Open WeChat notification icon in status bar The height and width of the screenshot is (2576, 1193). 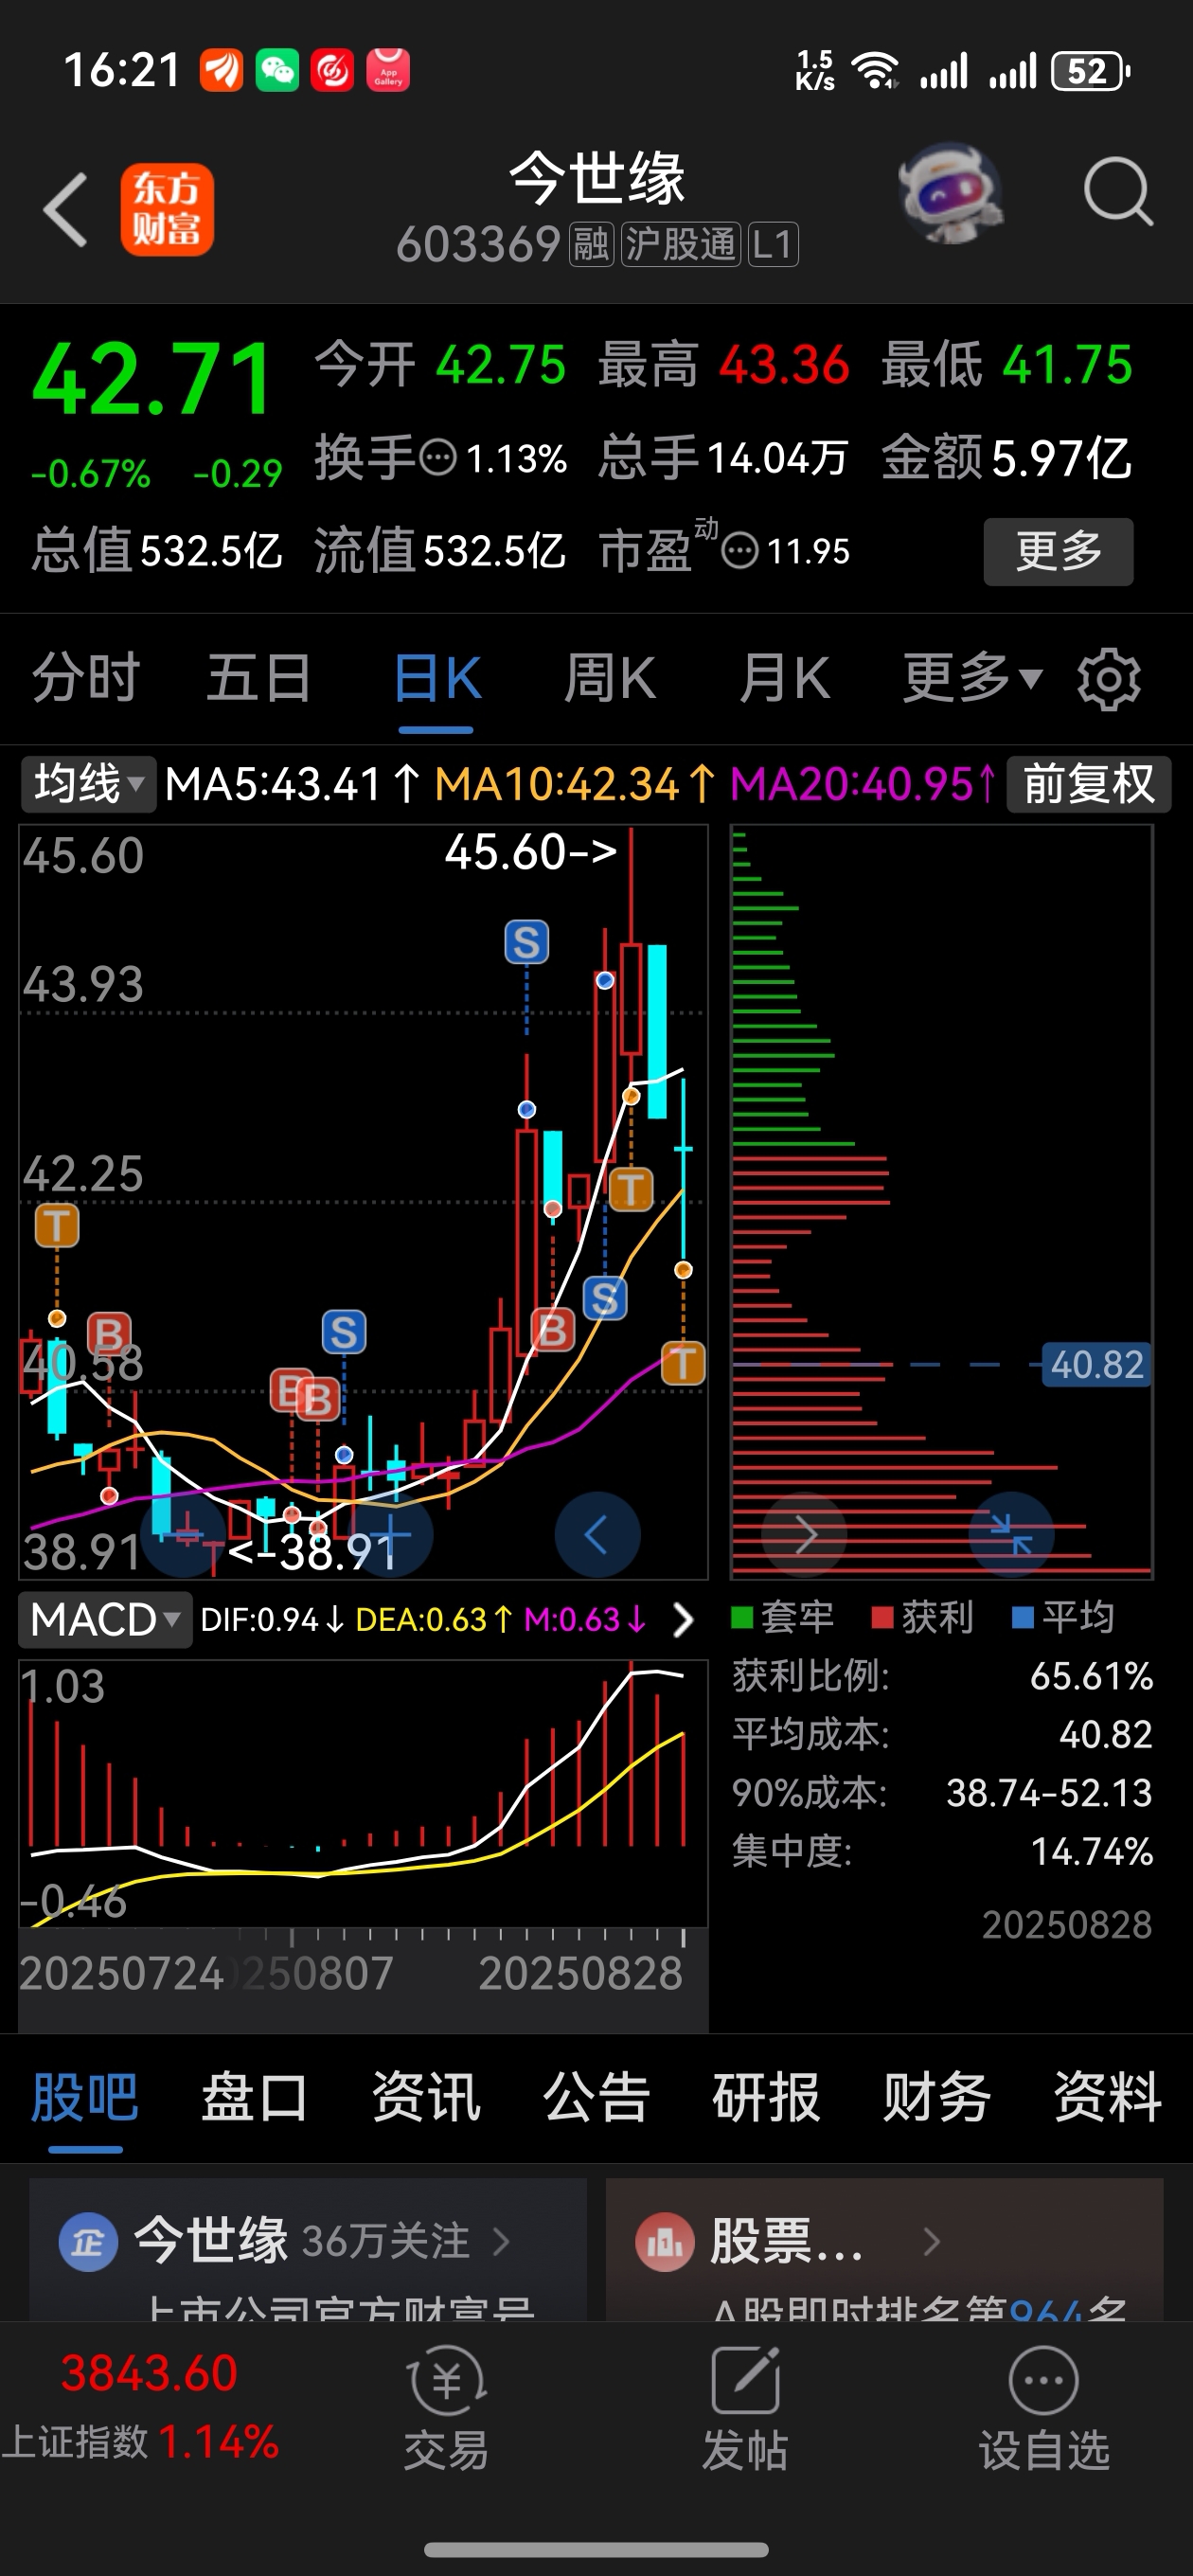pos(277,71)
